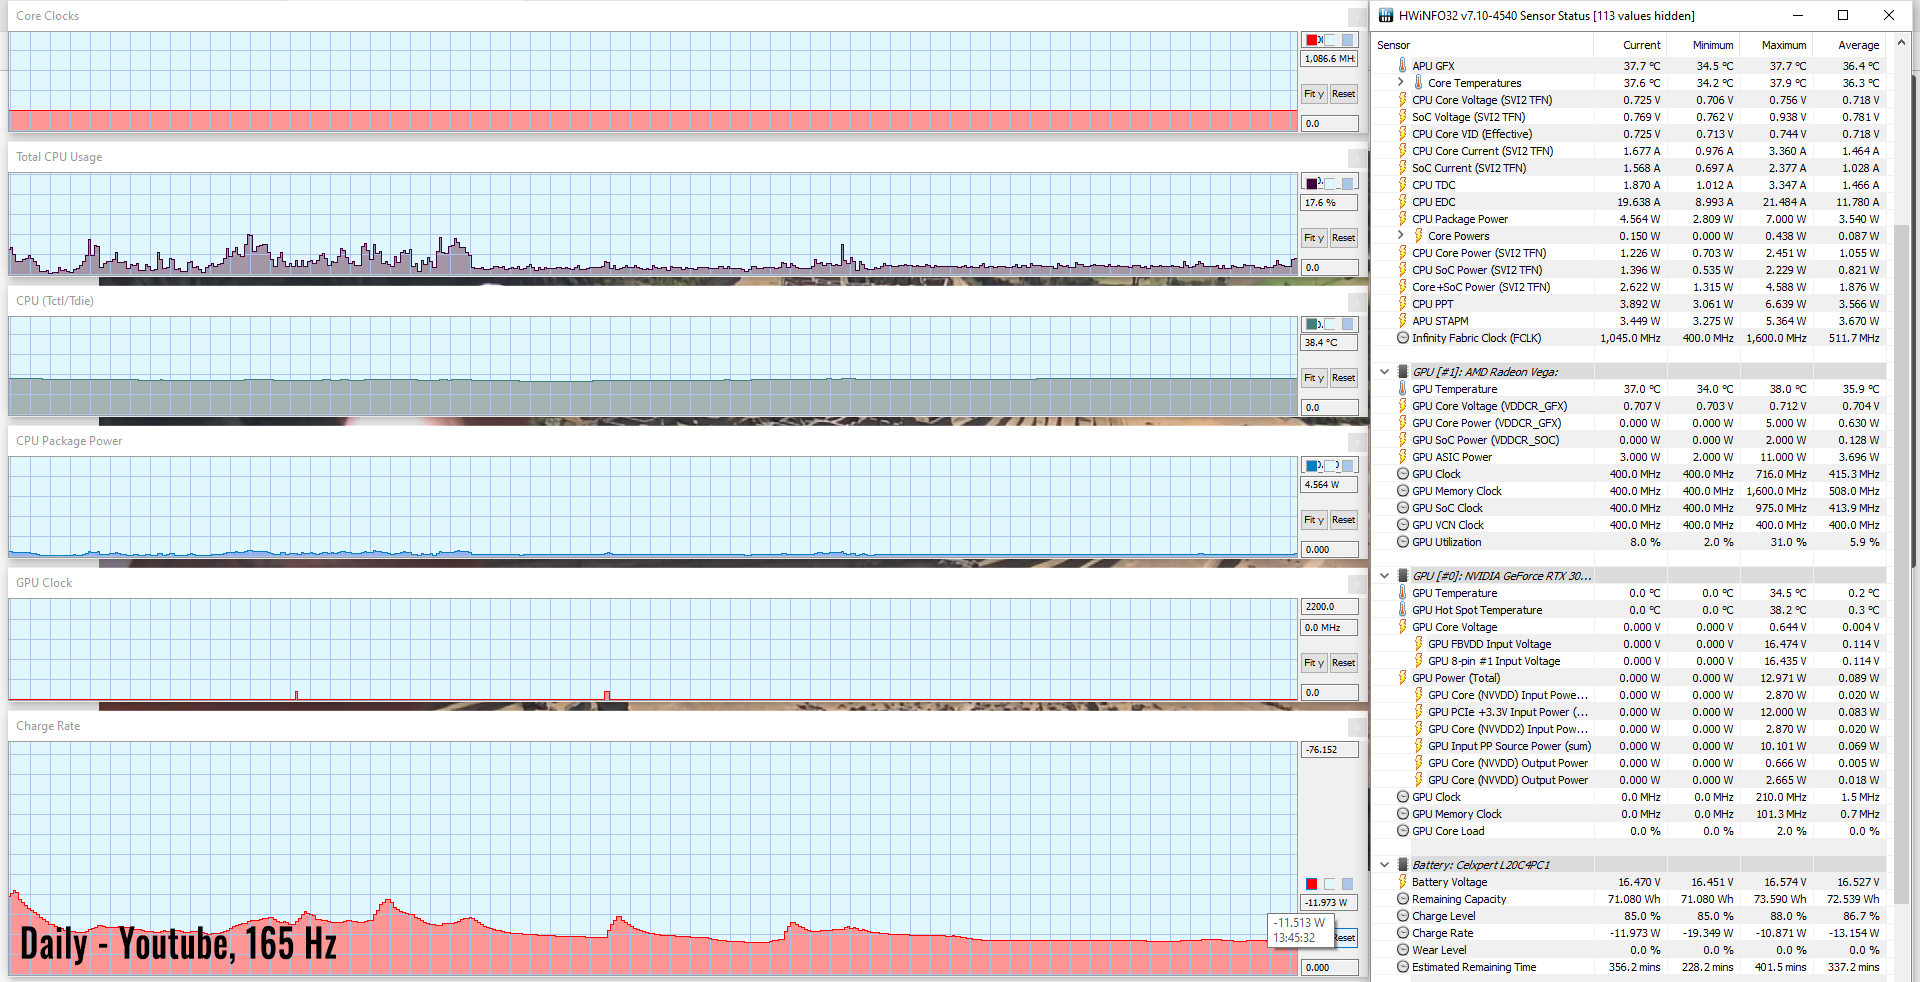Viewport: 1920px width, 982px height.
Task: Click the thermometer icon beside APU GFX
Action: [x=1402, y=66]
